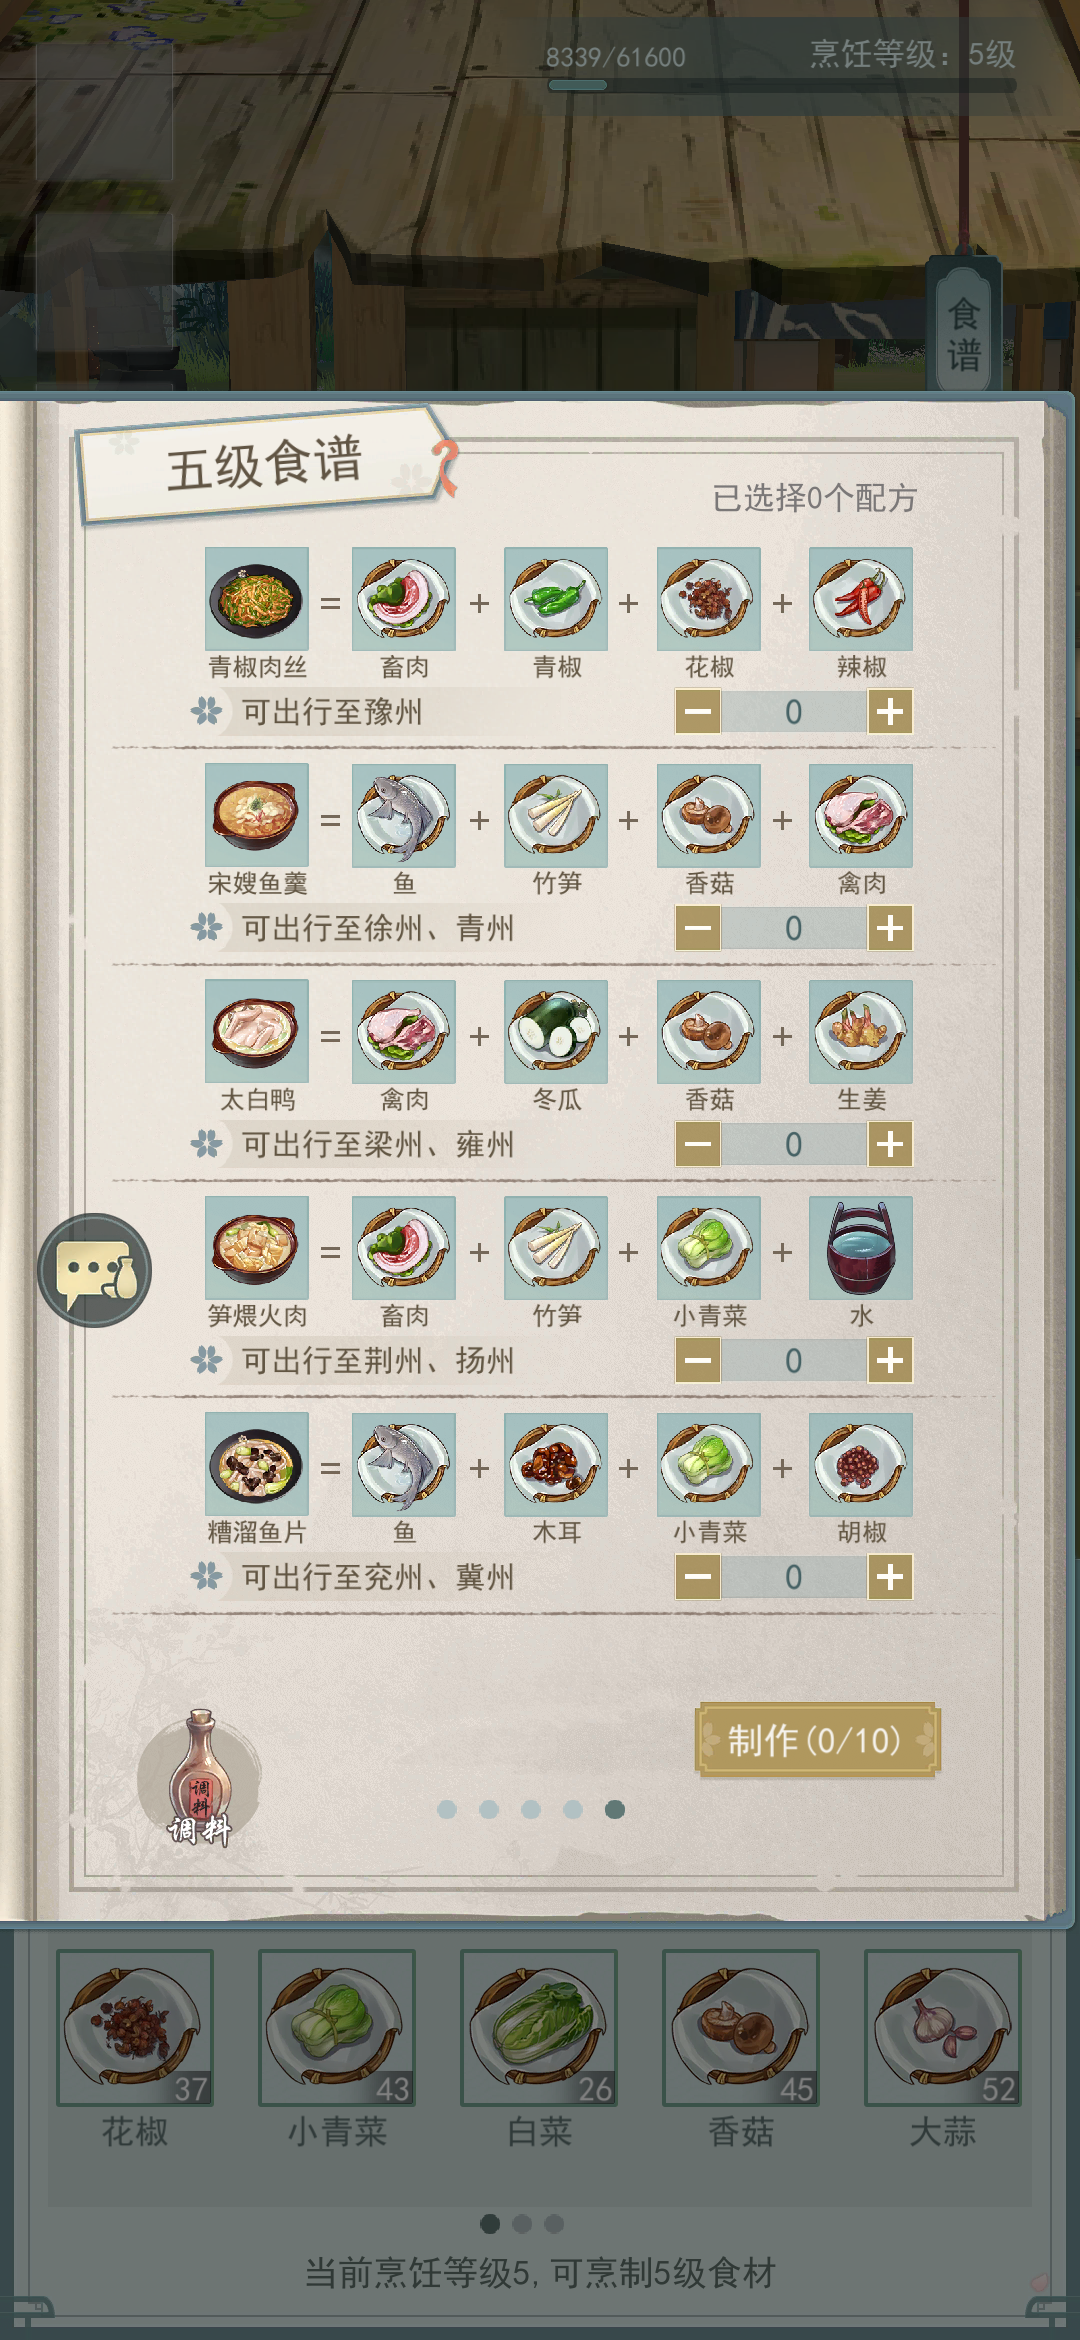Decrease 糟溜鱼片 quantity with minus button
The image size is (1080, 2340).
pyautogui.click(x=698, y=1577)
